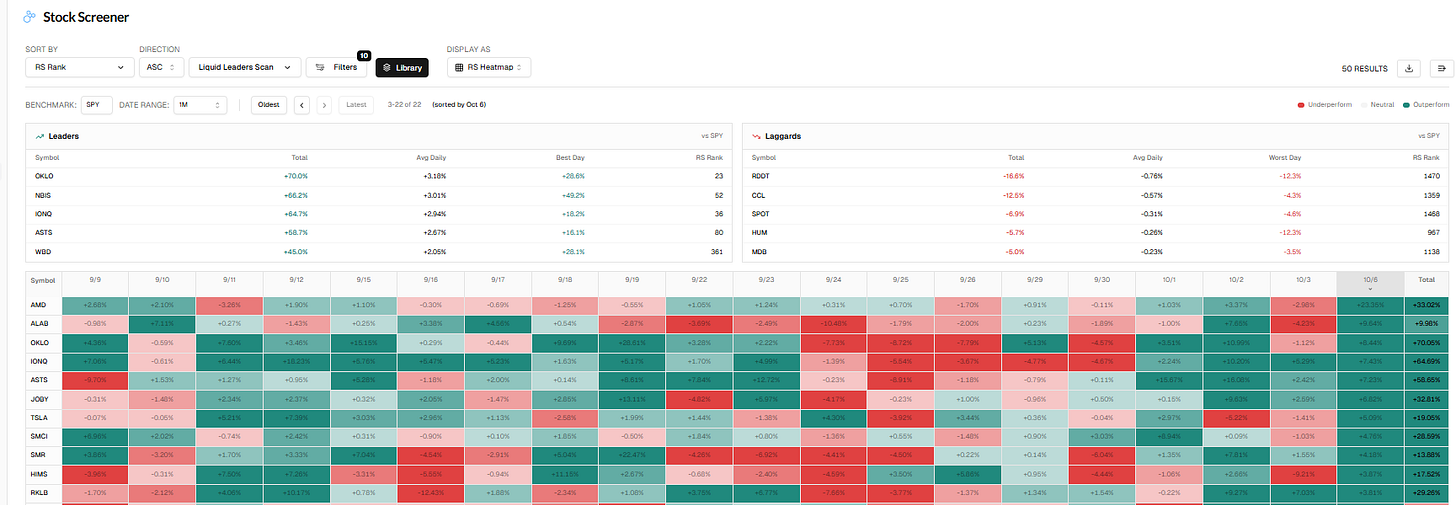Click the Leaders uptrend icon

point(40,135)
